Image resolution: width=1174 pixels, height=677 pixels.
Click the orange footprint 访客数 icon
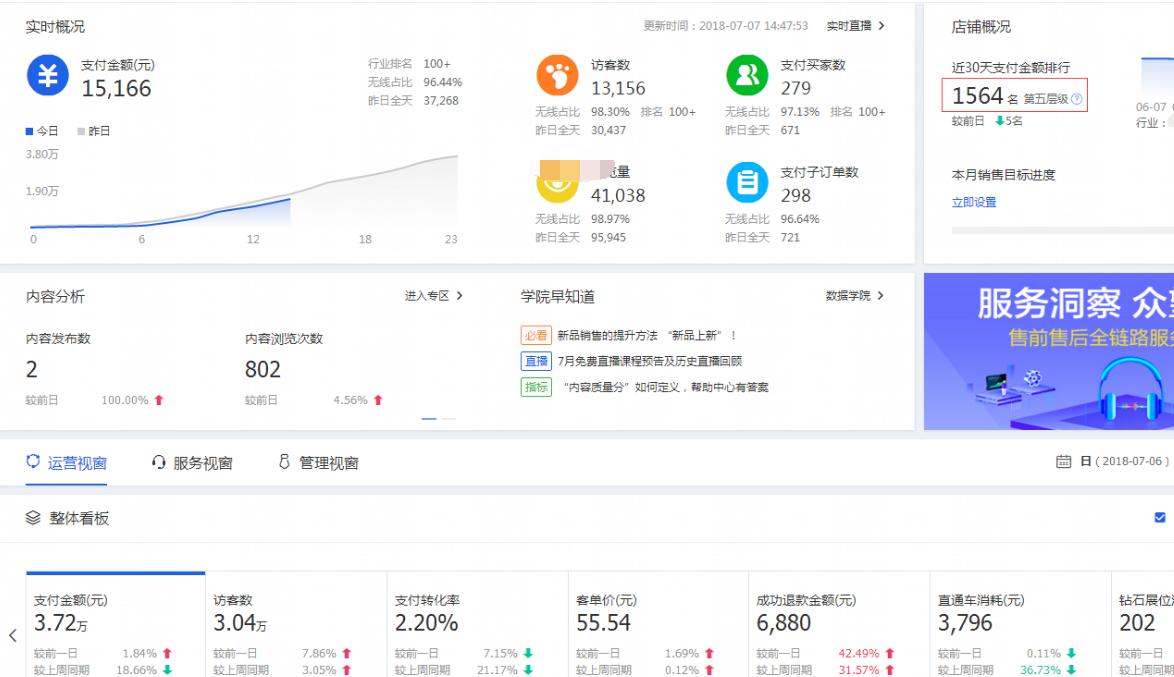tap(558, 73)
